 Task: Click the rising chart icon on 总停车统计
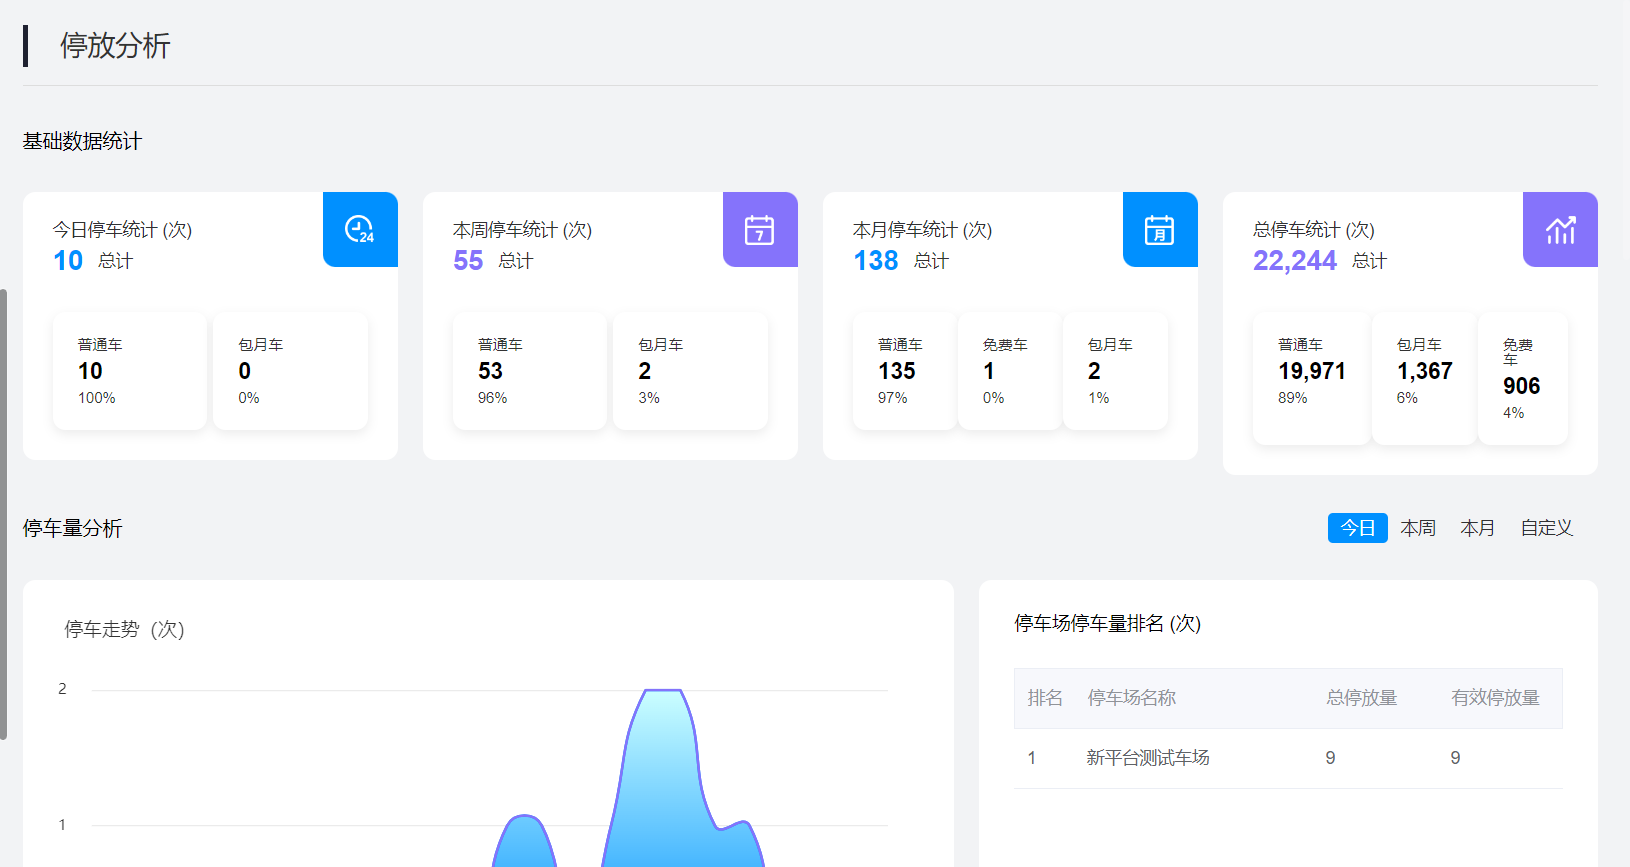pyautogui.click(x=1560, y=230)
